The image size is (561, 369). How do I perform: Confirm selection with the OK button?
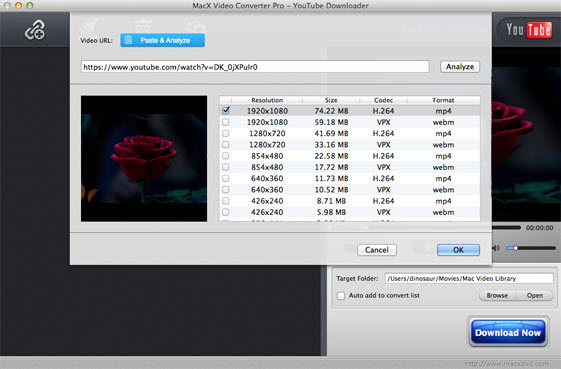pos(458,250)
